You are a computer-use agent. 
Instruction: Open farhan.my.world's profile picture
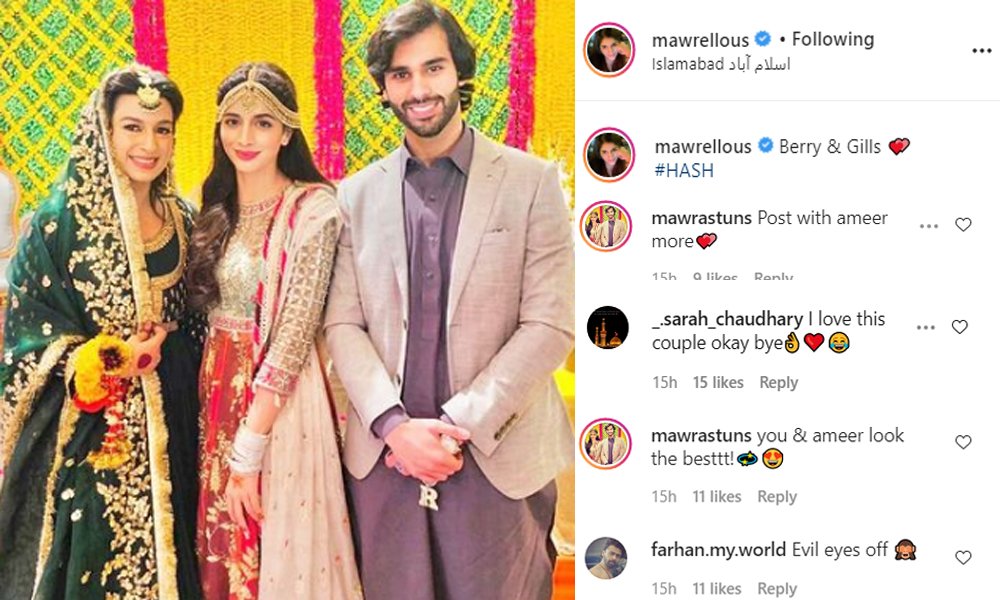point(606,558)
